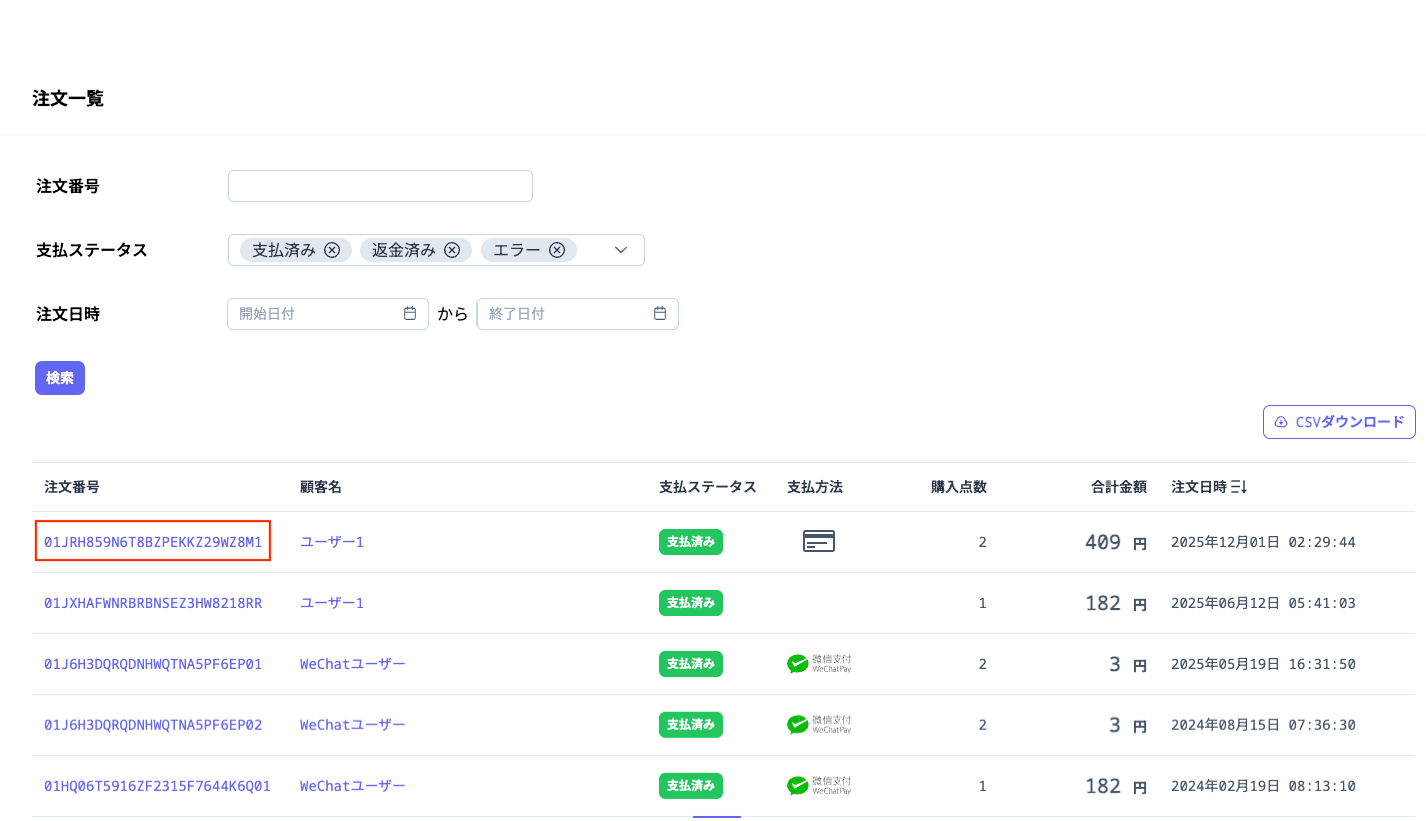Viewport: 1426px width, 821px height.
Task: Click the 購入点数 column header
Action: tap(959, 487)
